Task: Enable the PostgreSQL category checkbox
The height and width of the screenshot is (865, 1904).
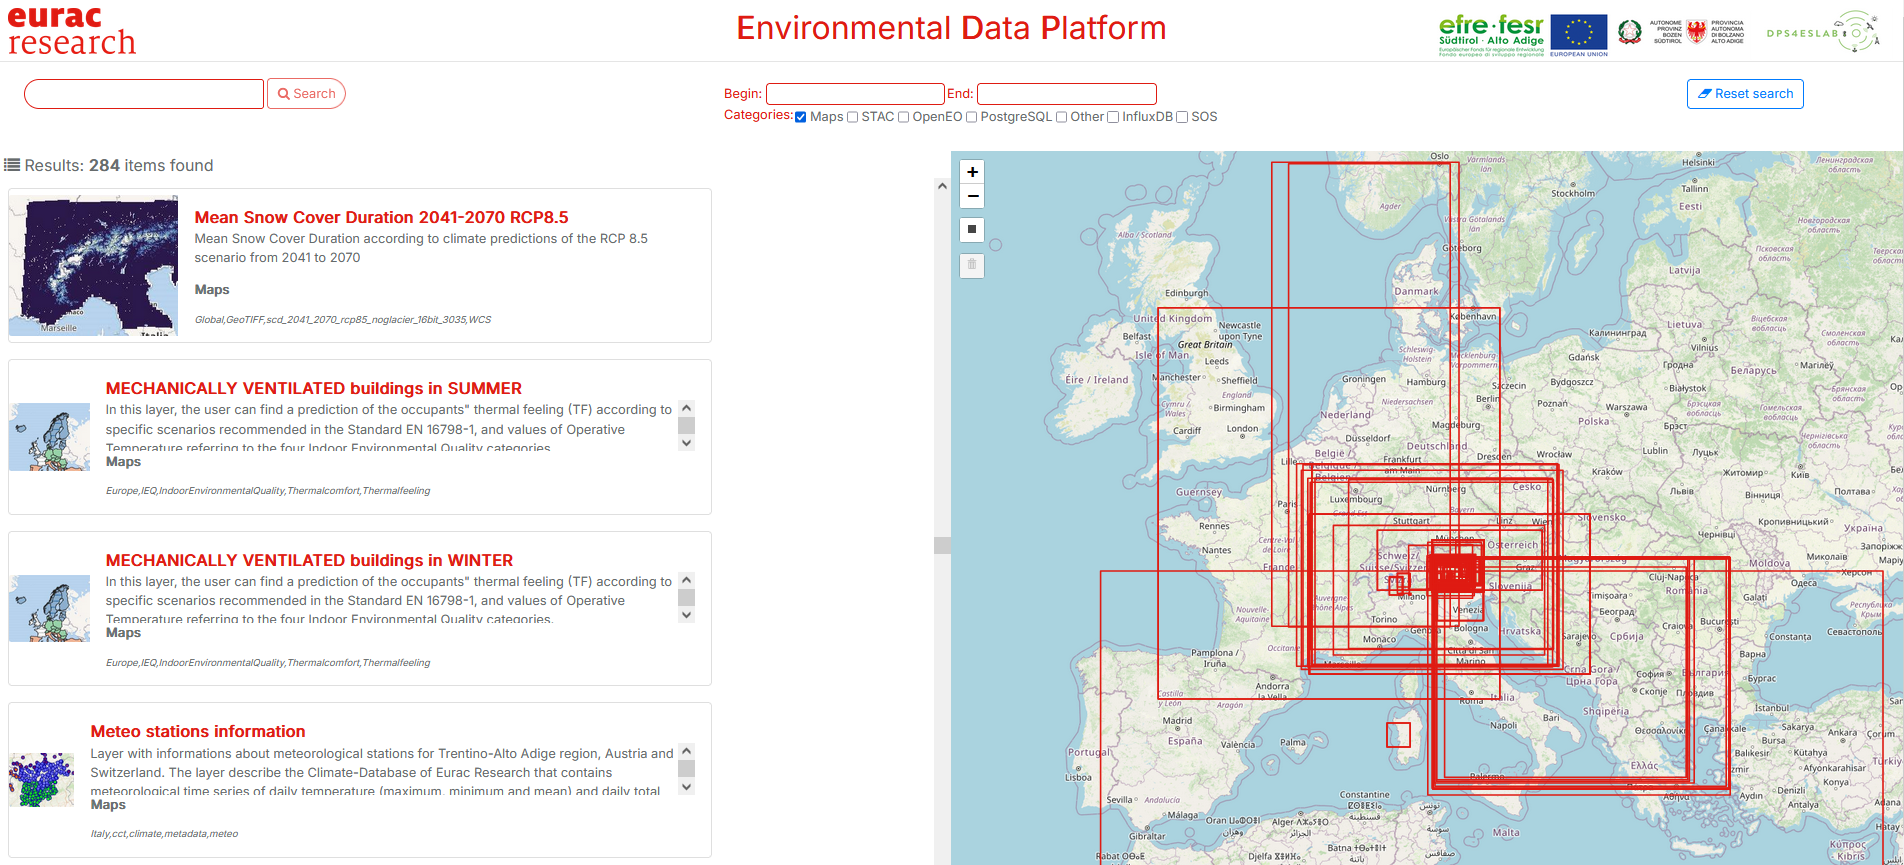Action: point(971,117)
